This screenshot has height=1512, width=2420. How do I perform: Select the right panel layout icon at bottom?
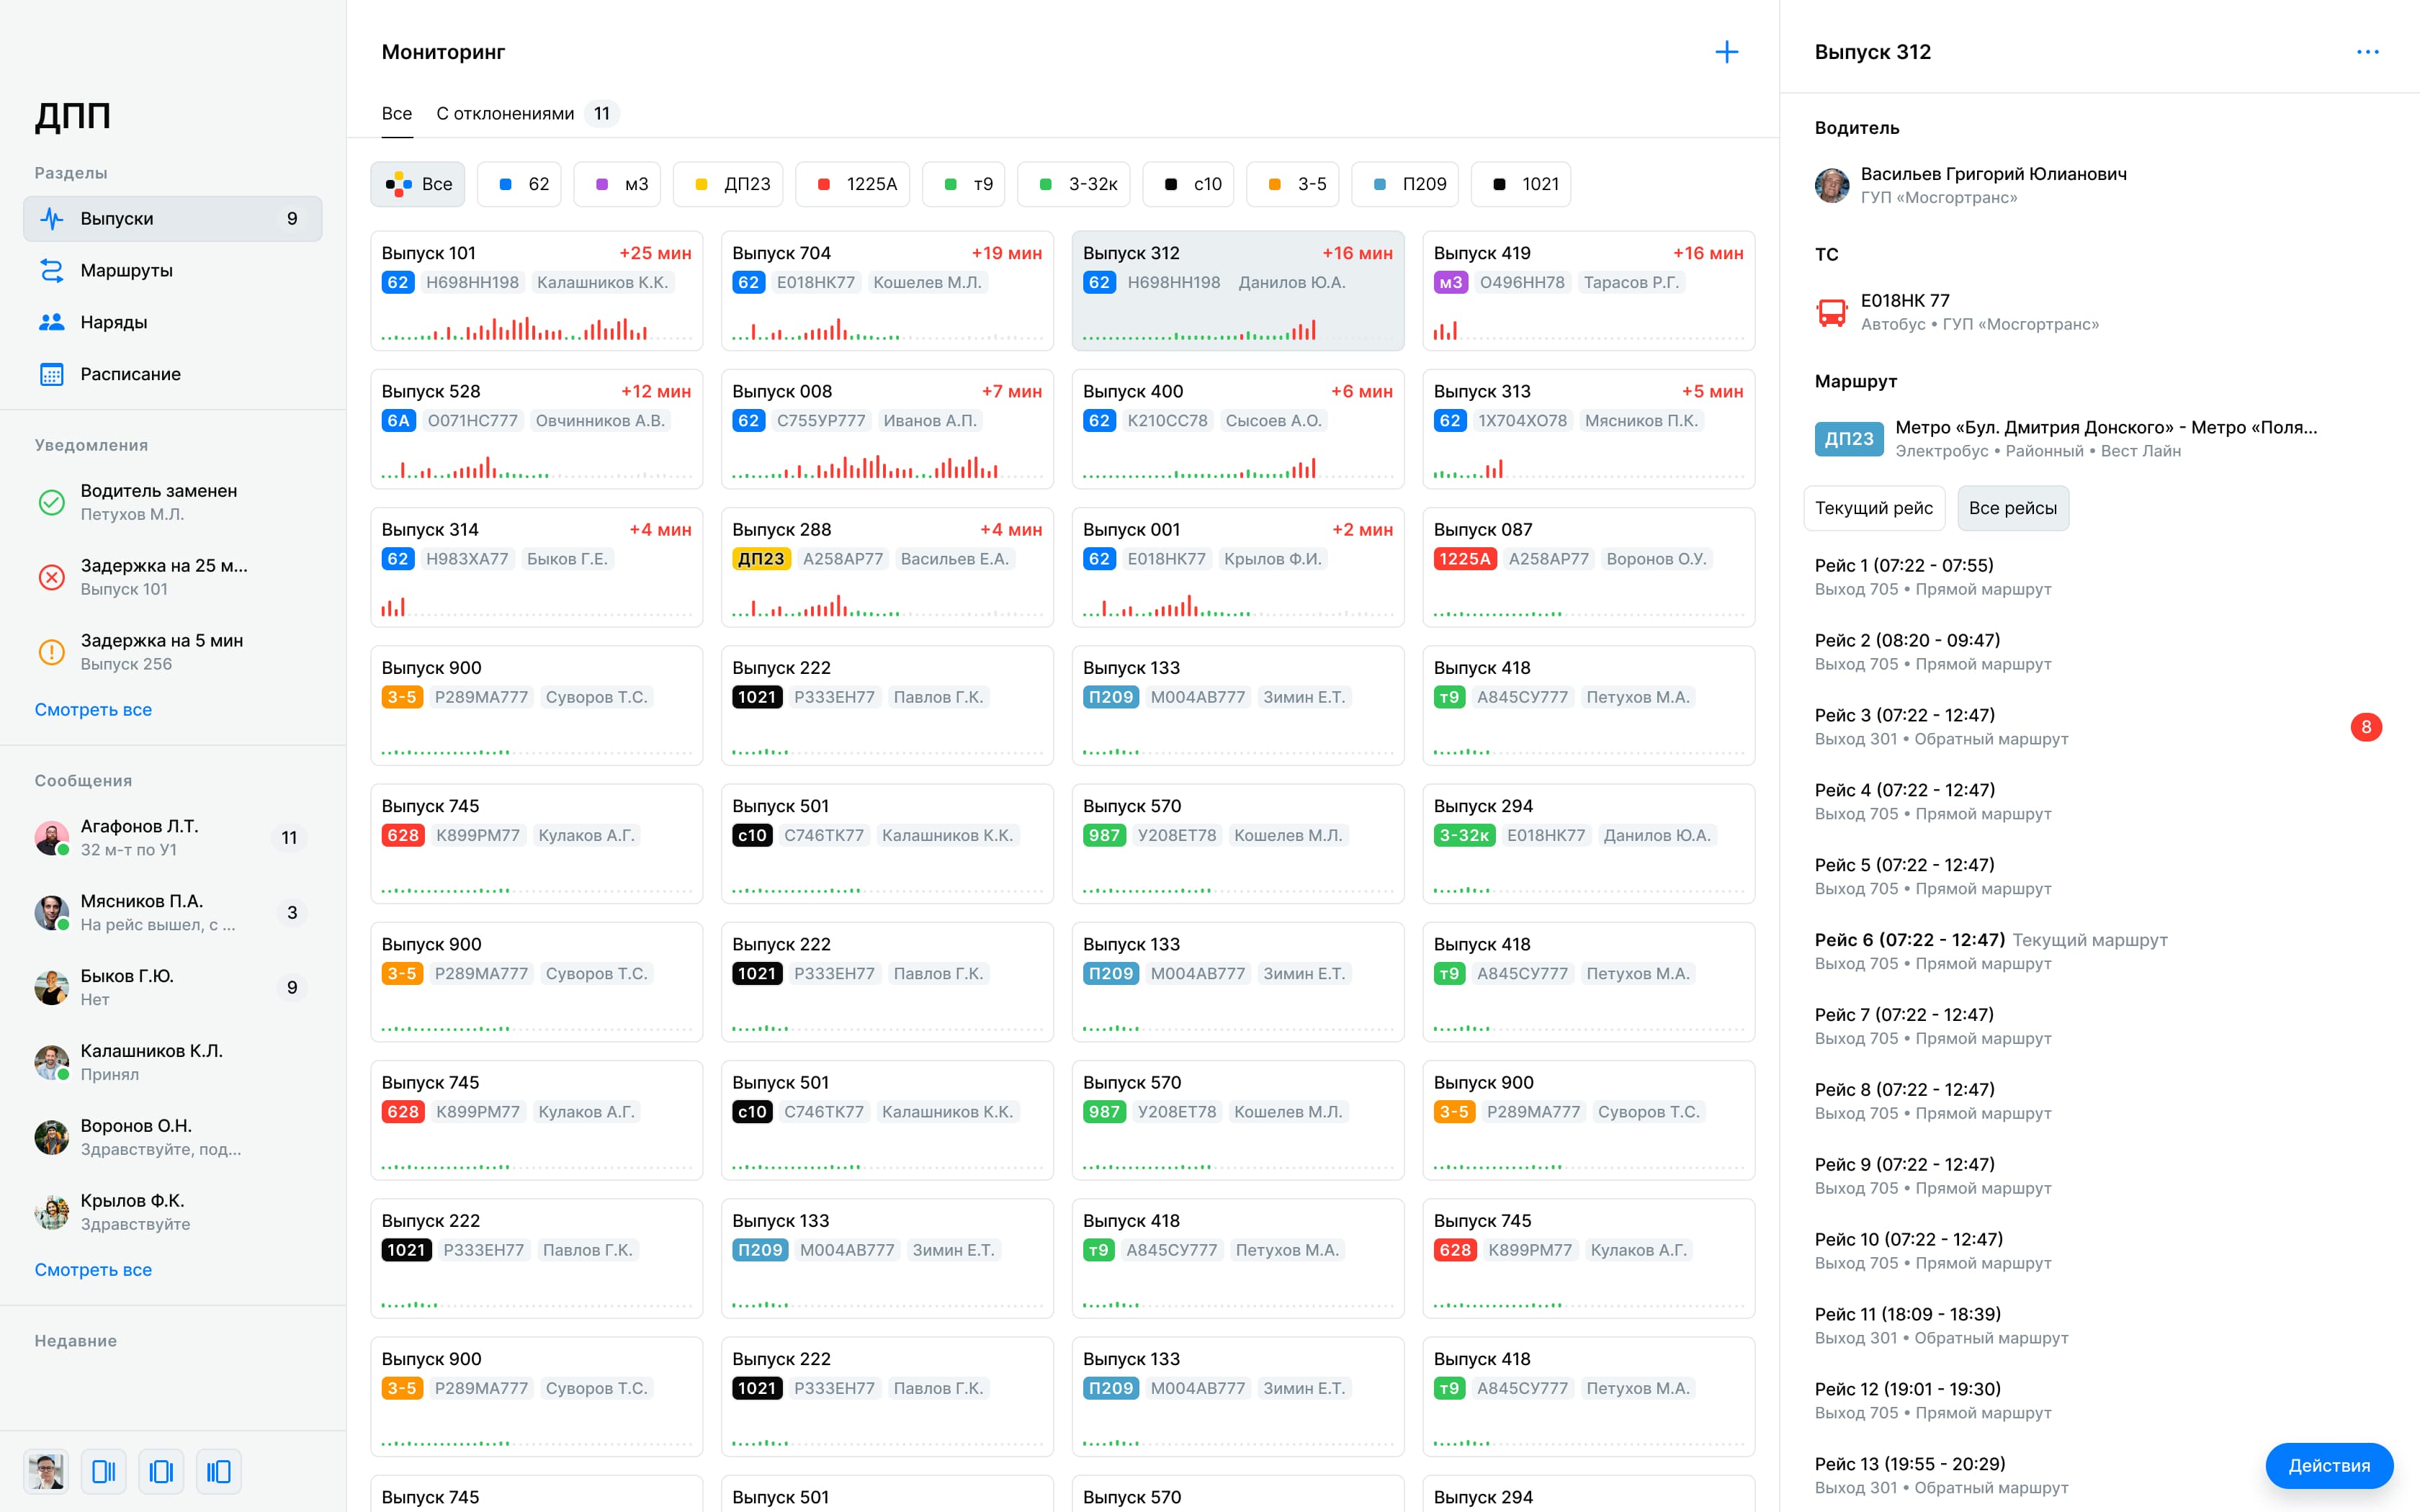click(x=218, y=1471)
